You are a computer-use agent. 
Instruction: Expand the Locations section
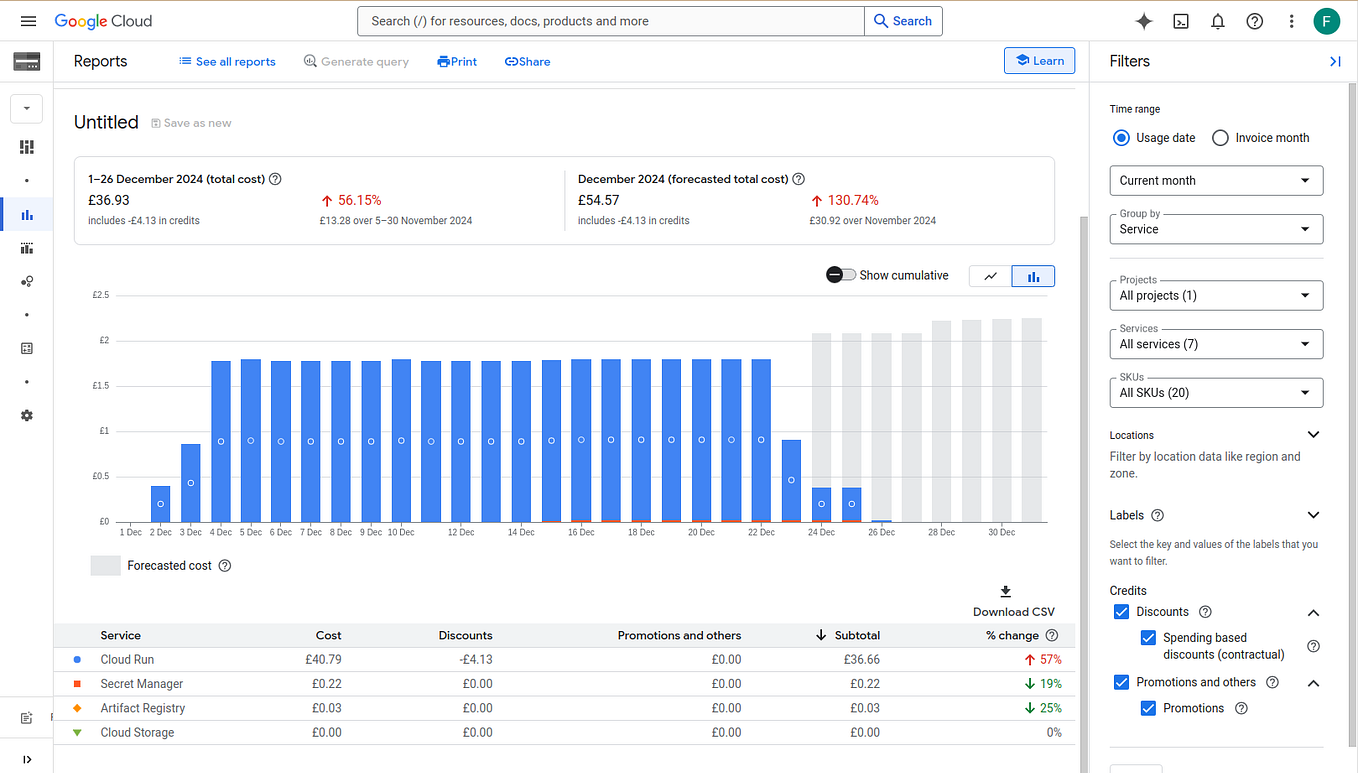[x=1313, y=434]
